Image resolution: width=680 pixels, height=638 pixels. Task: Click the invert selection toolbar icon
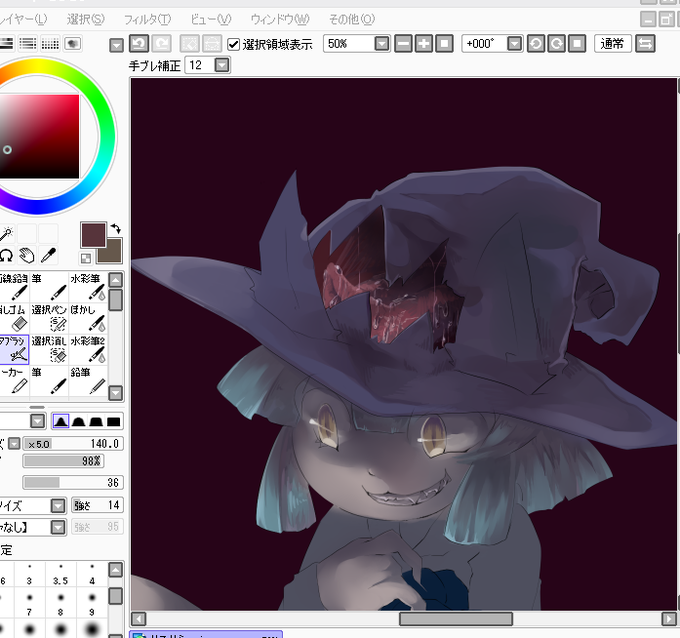[x=212, y=44]
